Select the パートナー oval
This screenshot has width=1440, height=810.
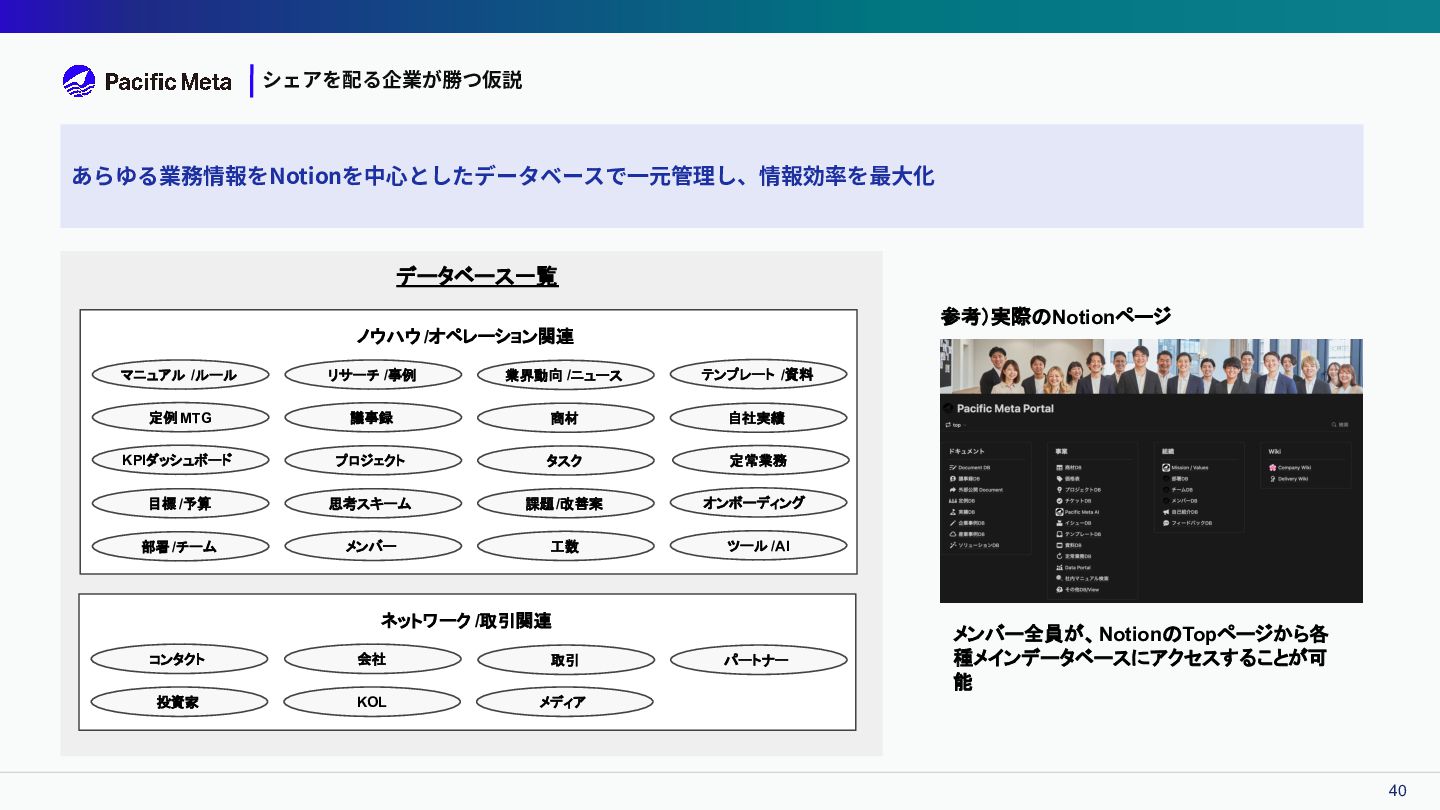click(758, 660)
